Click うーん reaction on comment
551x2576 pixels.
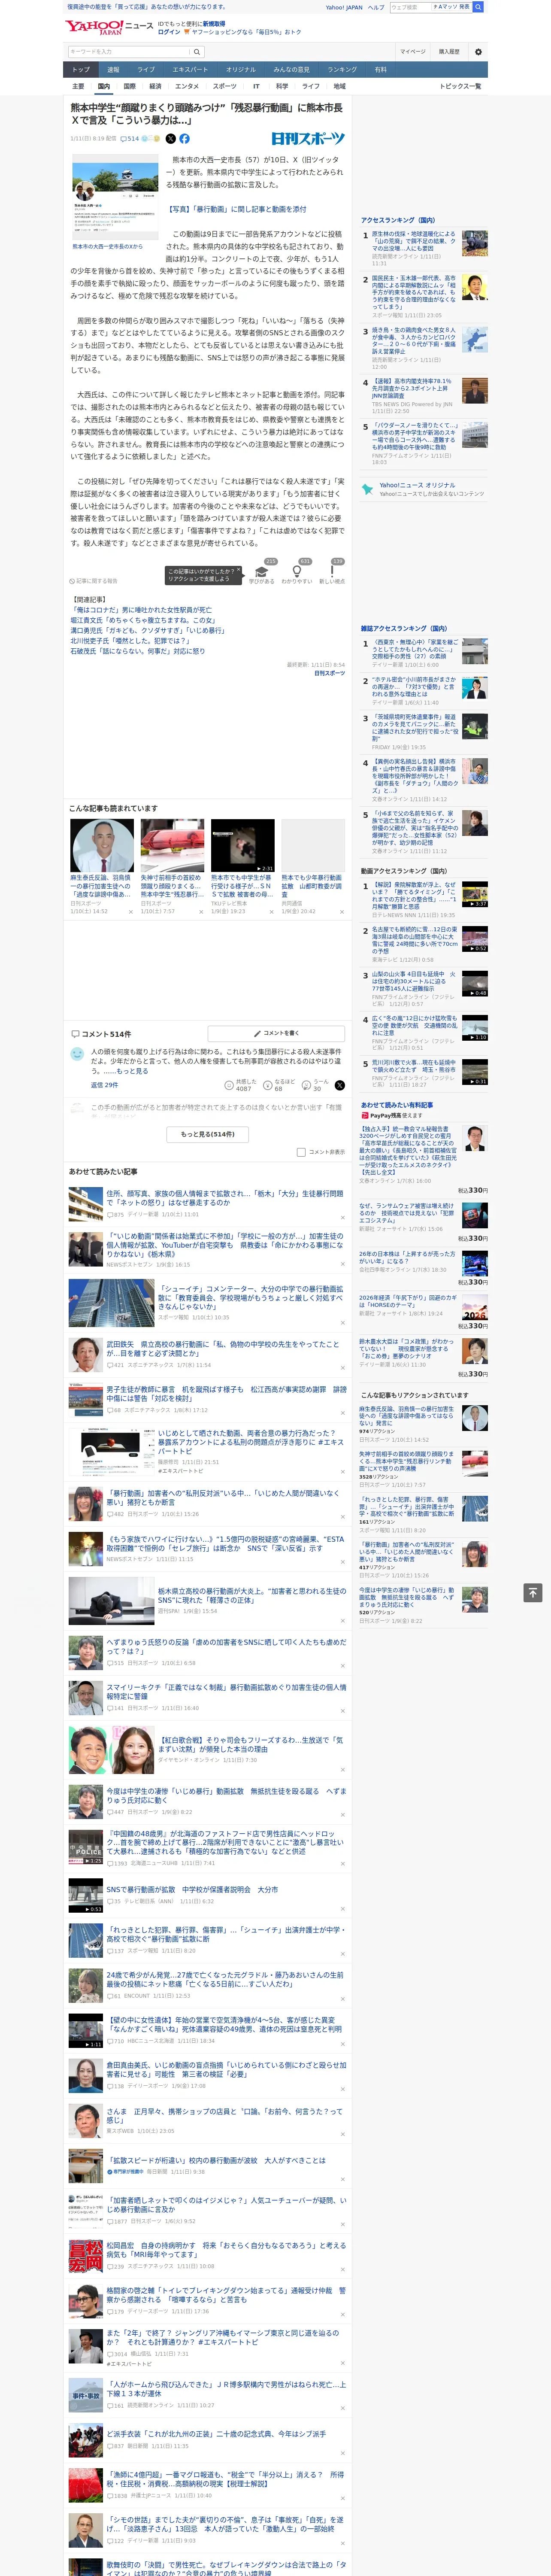pyautogui.click(x=315, y=1084)
